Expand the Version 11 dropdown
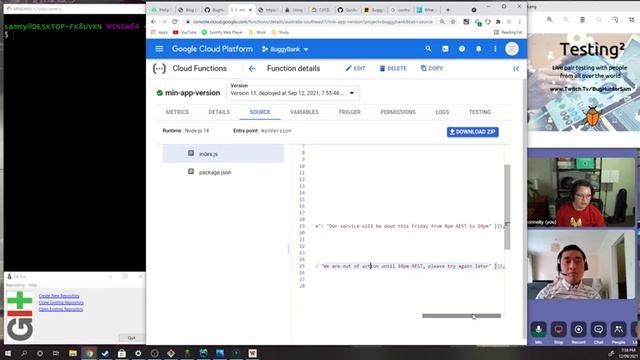640x360 pixels. (292, 93)
